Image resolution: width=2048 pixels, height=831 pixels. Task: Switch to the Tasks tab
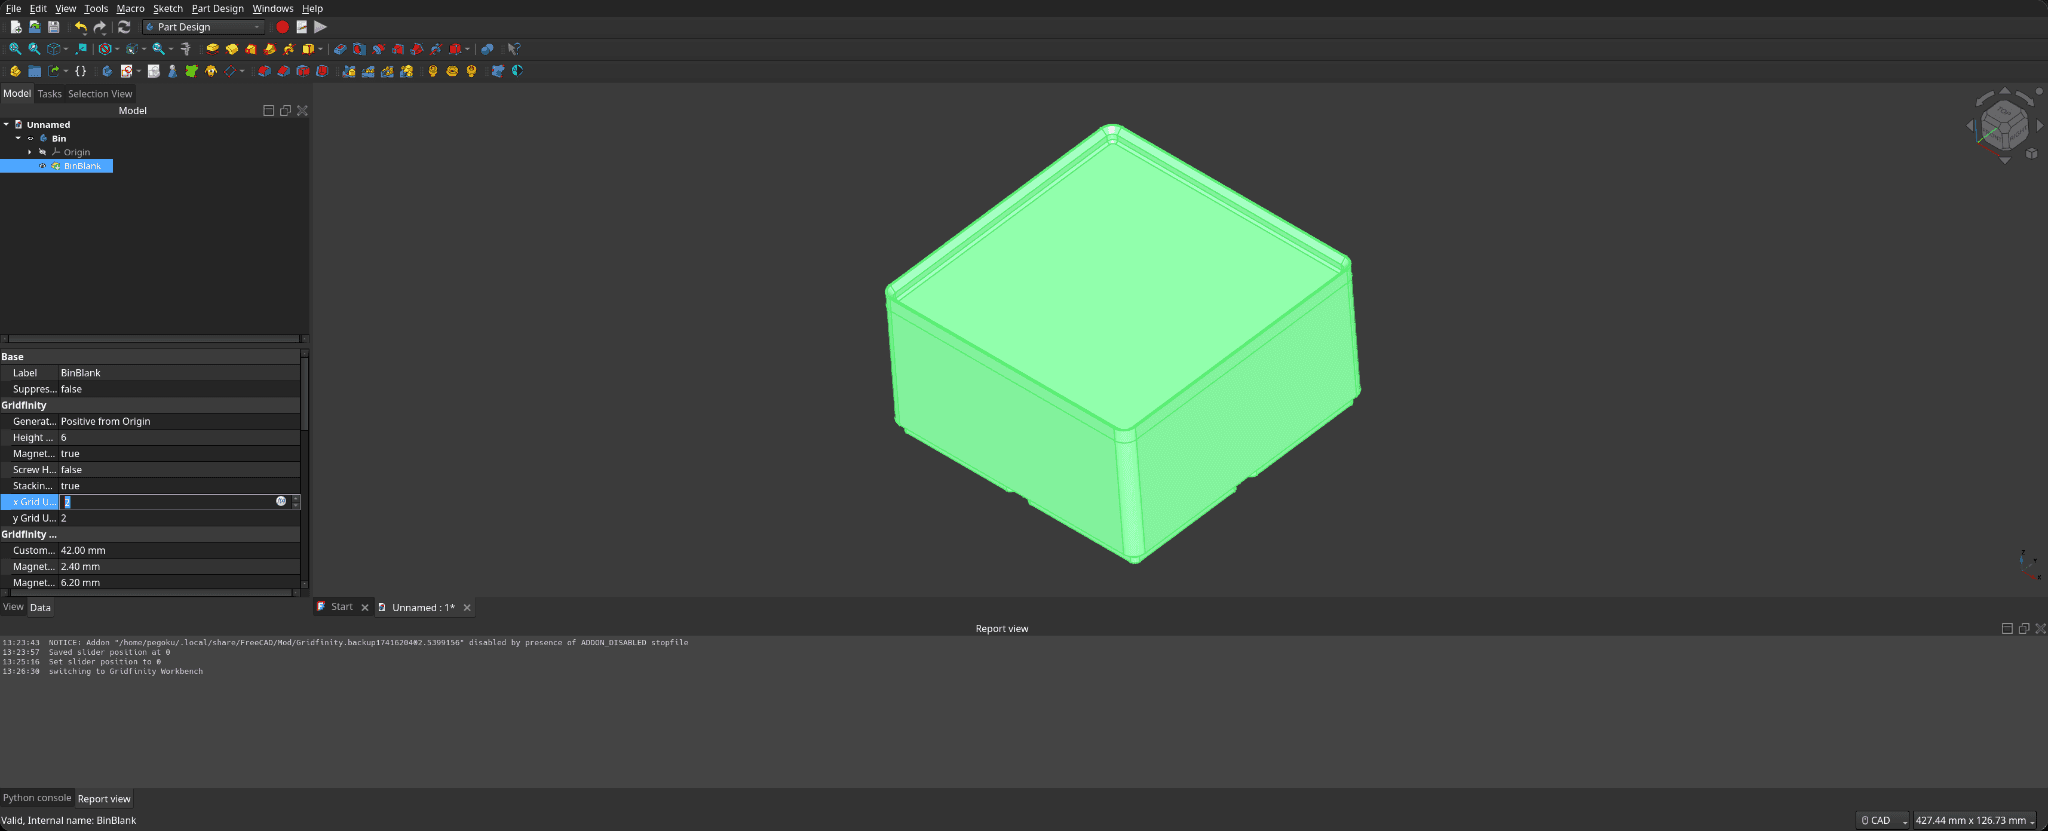point(50,94)
